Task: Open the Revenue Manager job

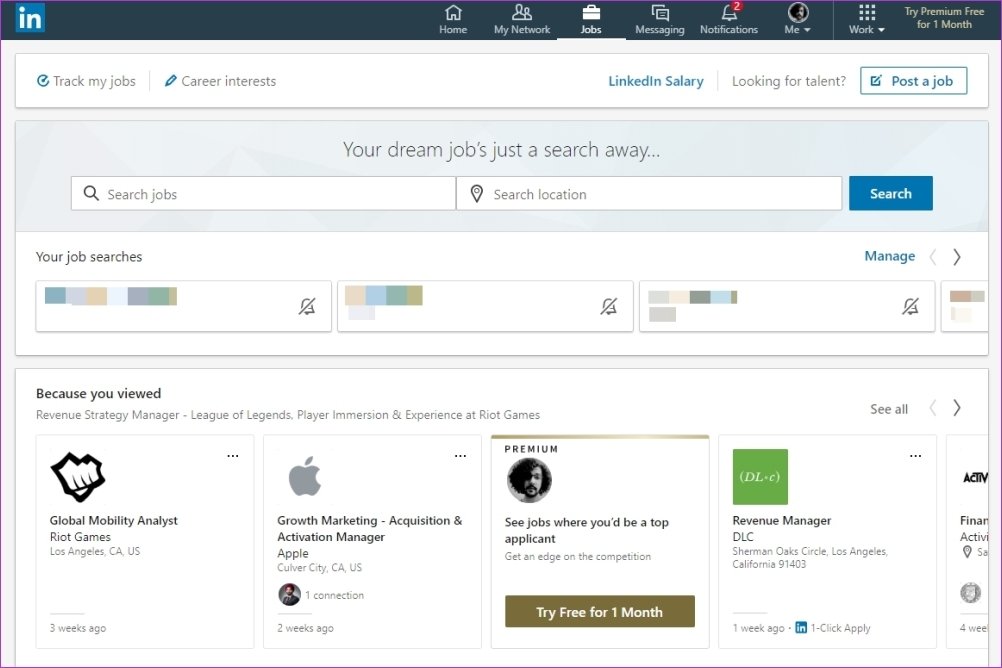Action: point(782,520)
